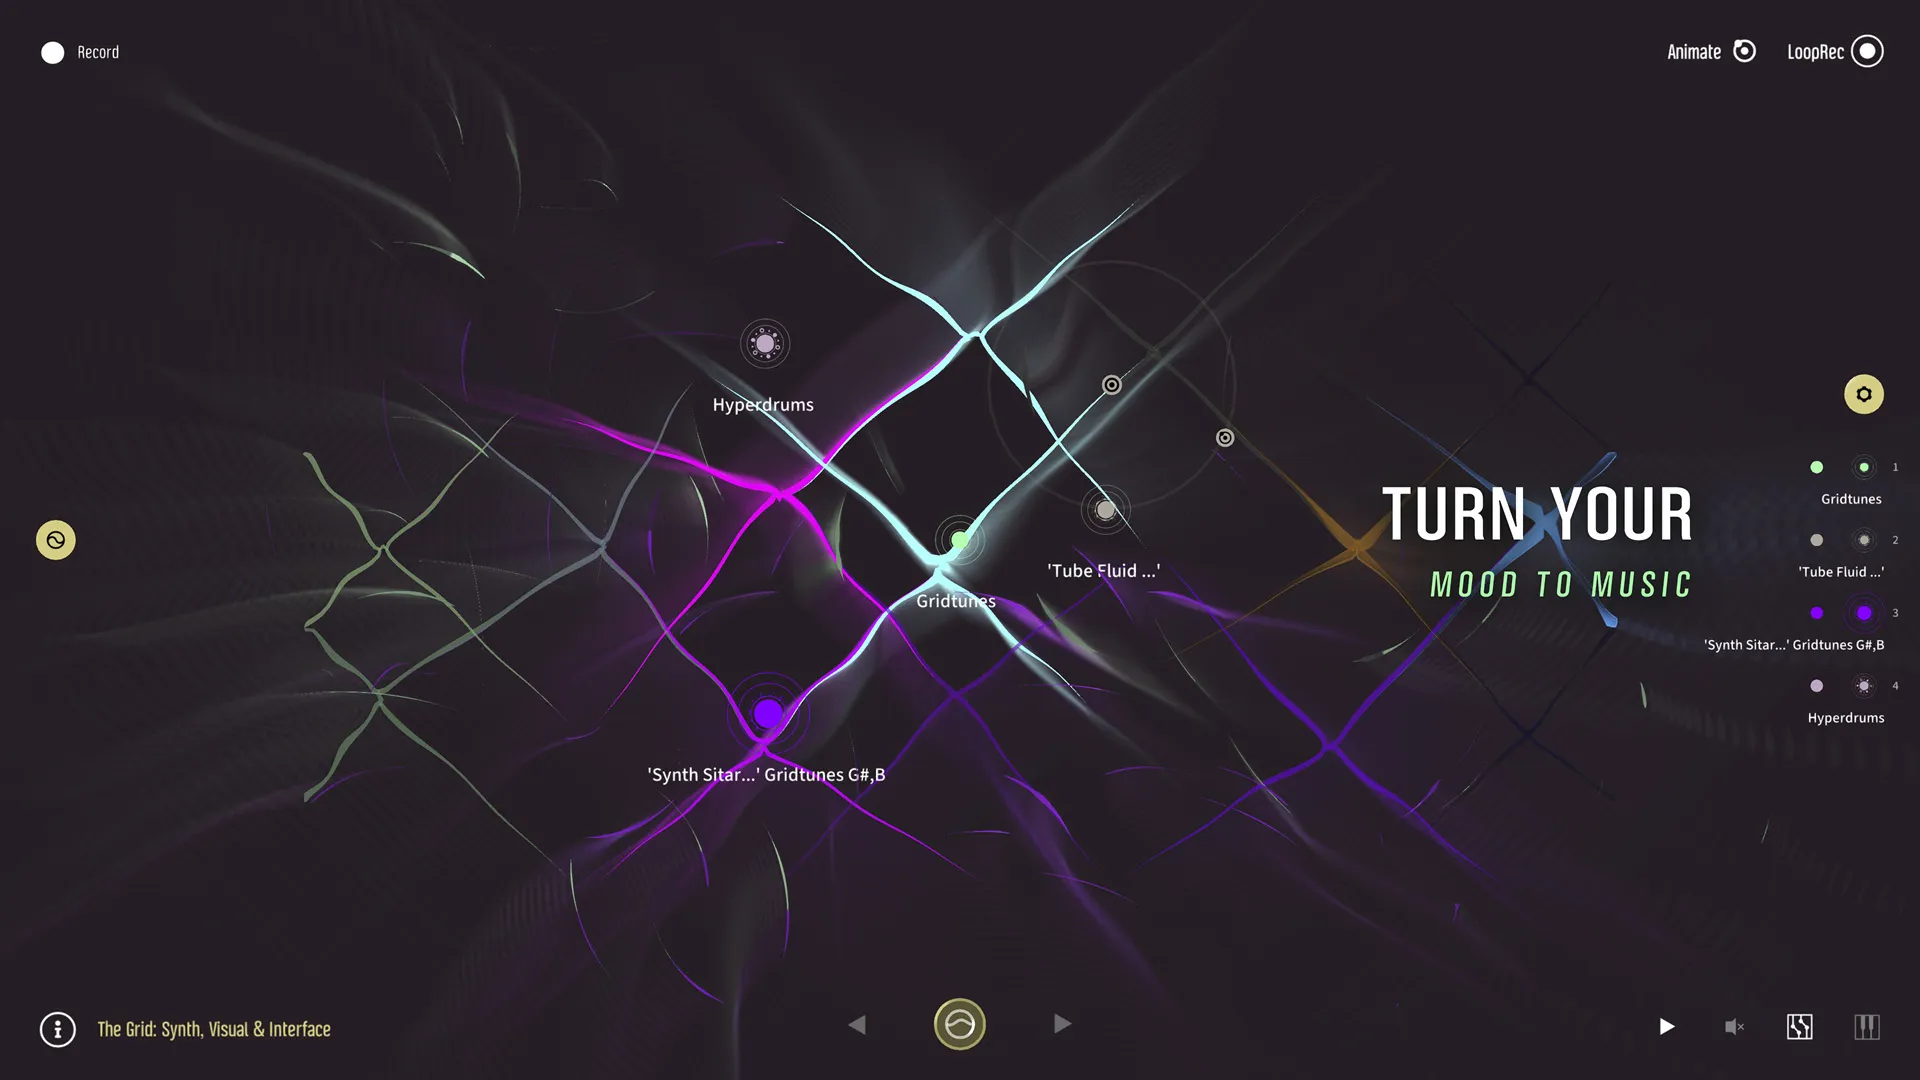Open the settings gear icon
Screen dimensions: 1920x1080
point(1865,393)
